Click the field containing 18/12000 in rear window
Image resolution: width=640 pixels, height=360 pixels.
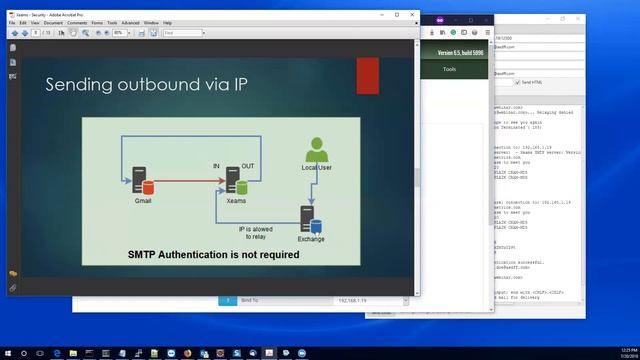pyautogui.click(x=539, y=38)
